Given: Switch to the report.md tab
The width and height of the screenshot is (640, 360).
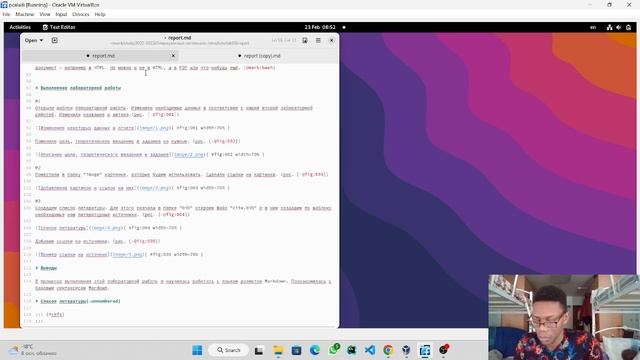Looking at the screenshot, I should click(100, 56).
